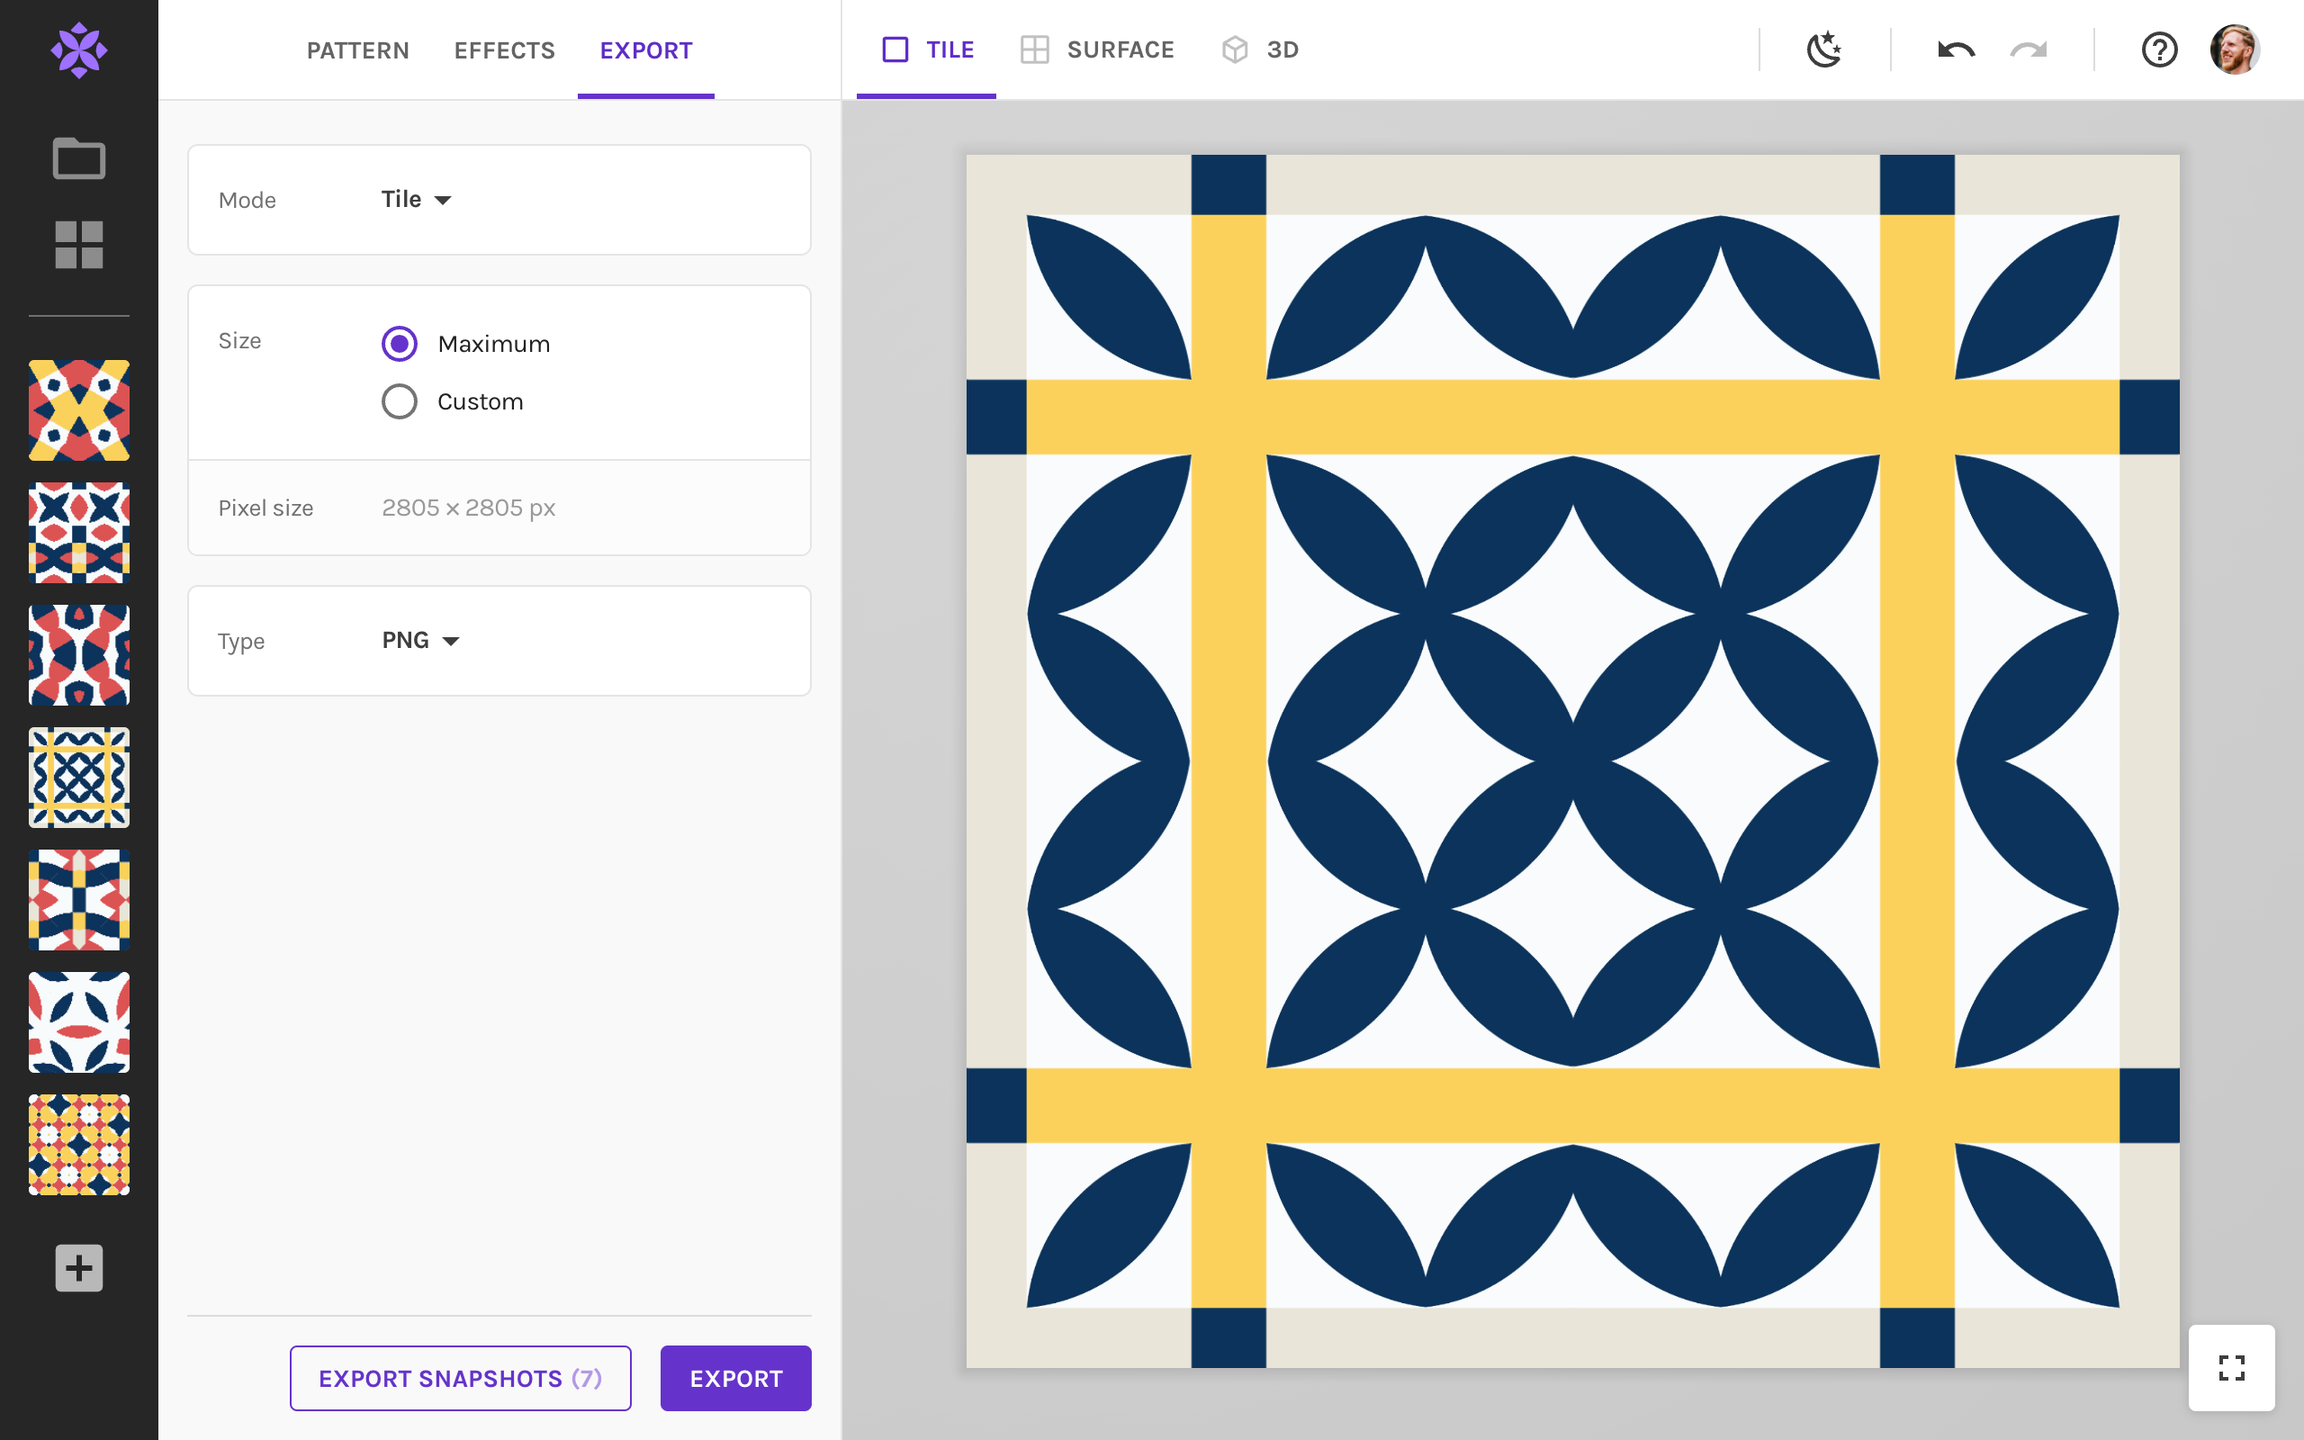
Task: Open the PNG type dropdown
Action: pyautogui.click(x=420, y=641)
